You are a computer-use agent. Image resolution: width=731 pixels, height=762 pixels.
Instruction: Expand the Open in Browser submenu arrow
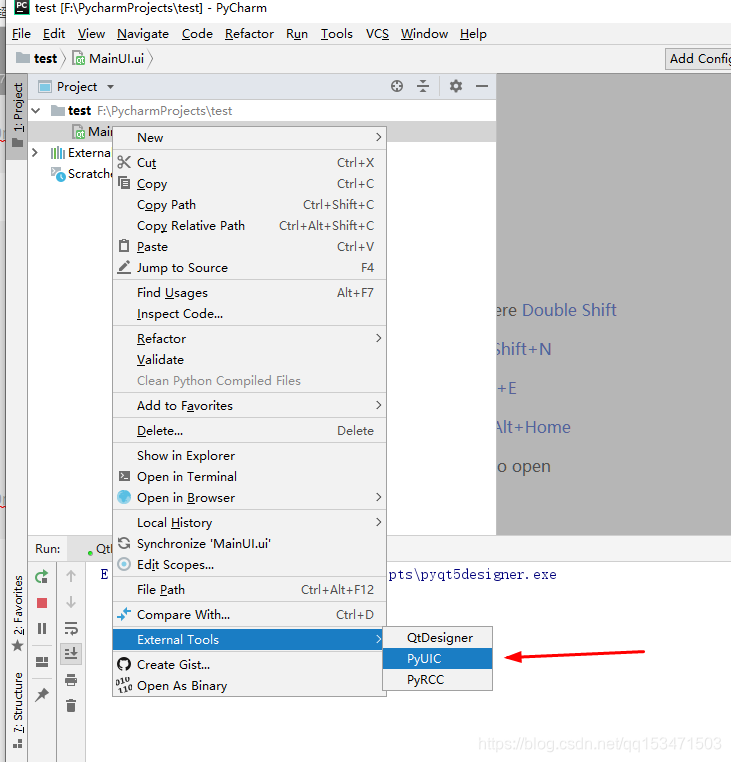[379, 497]
